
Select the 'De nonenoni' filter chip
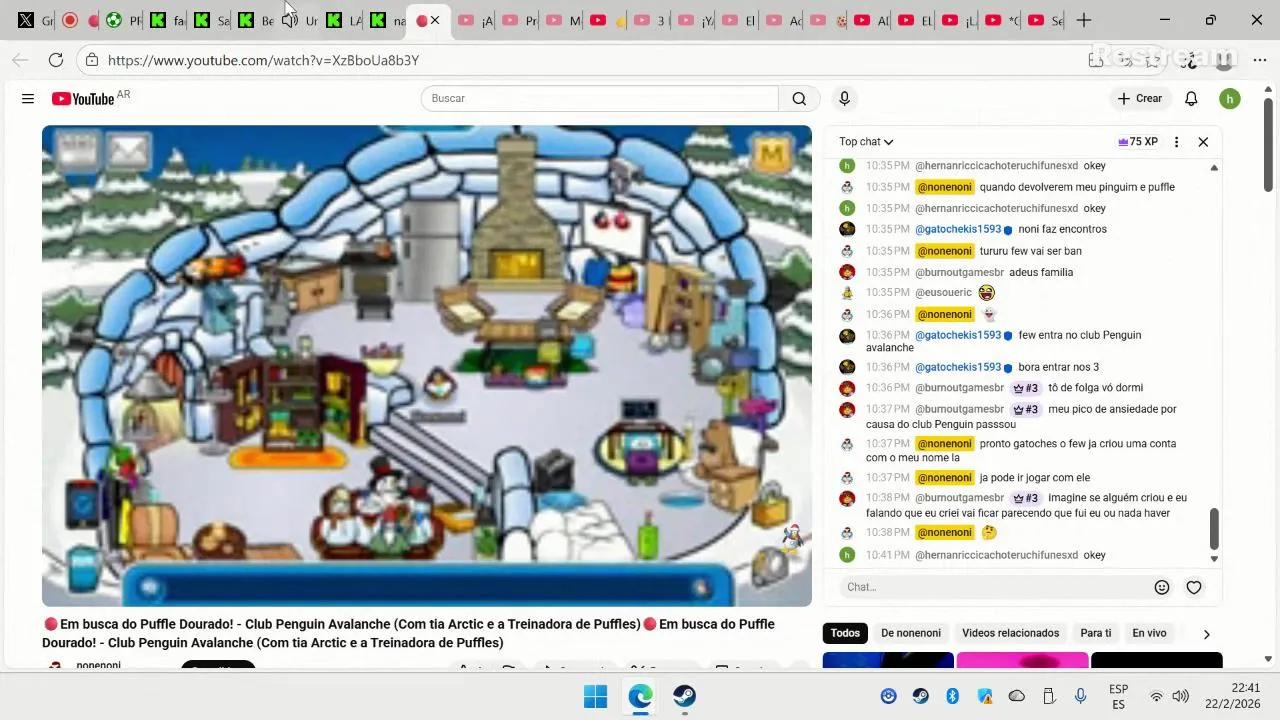pos(911,633)
